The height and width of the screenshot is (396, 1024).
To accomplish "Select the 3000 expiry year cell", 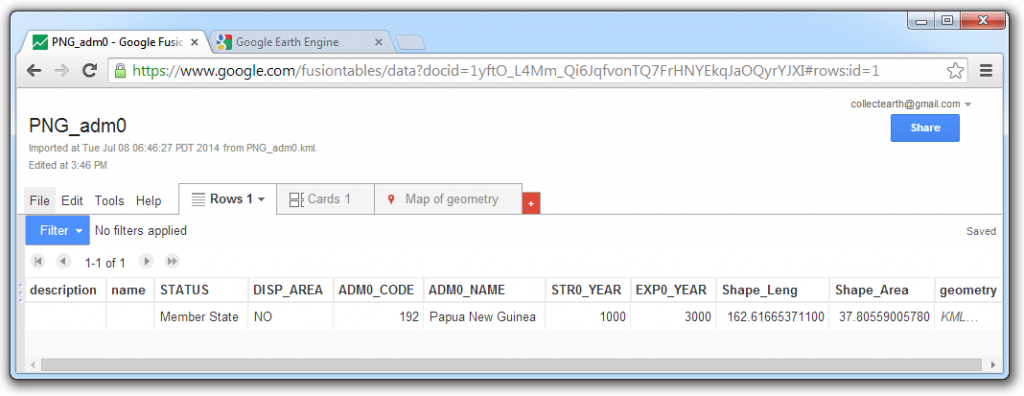I will pyautogui.click(x=673, y=317).
